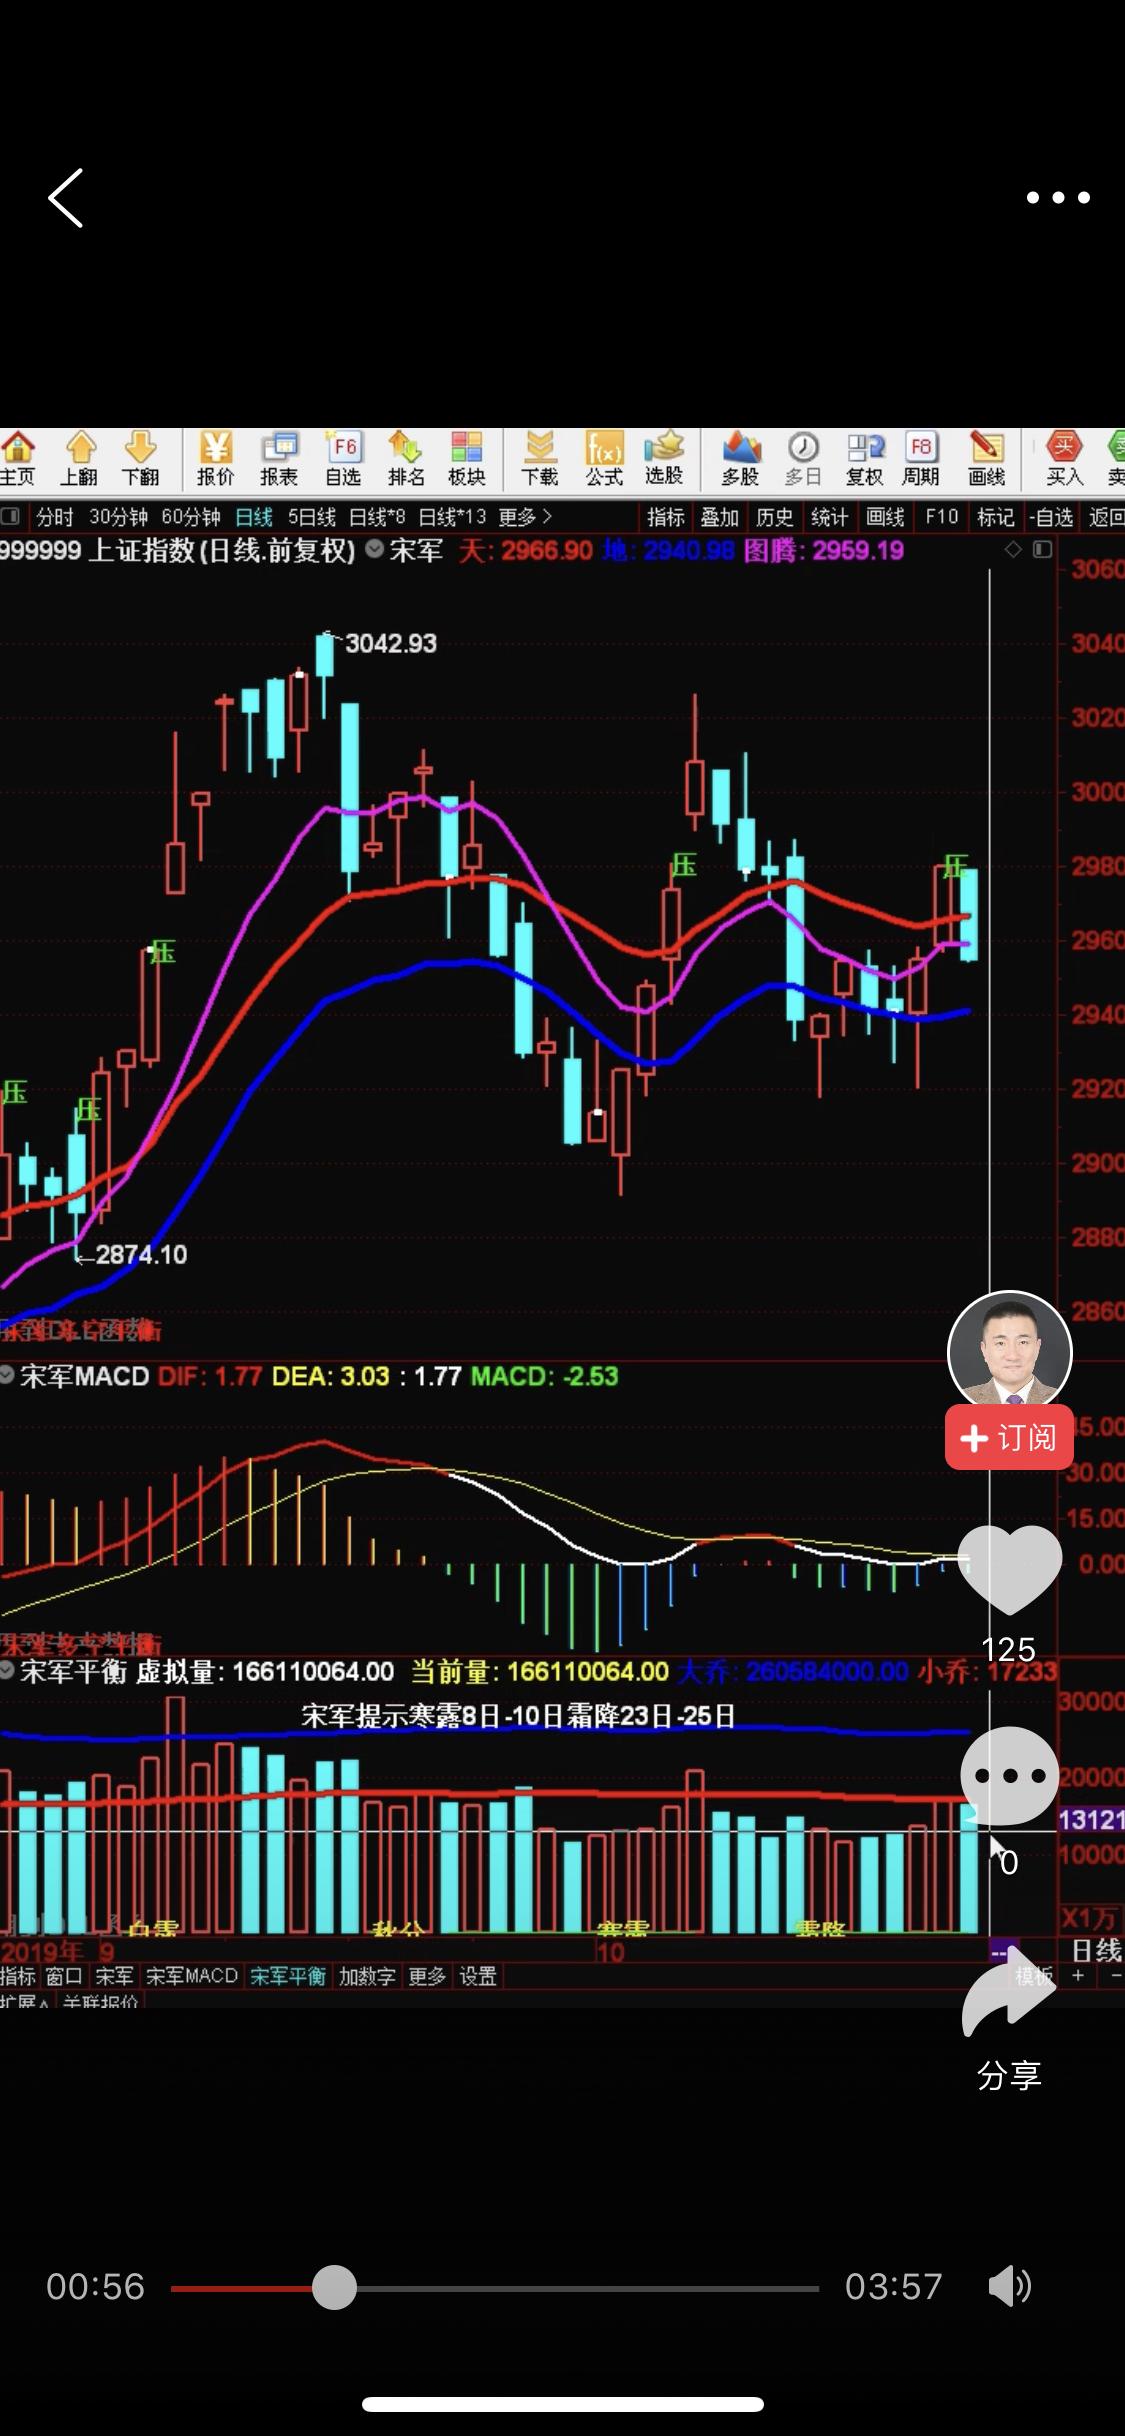Click the 3042.93 high price label
The width and height of the screenshot is (1125, 2436).
[391, 643]
